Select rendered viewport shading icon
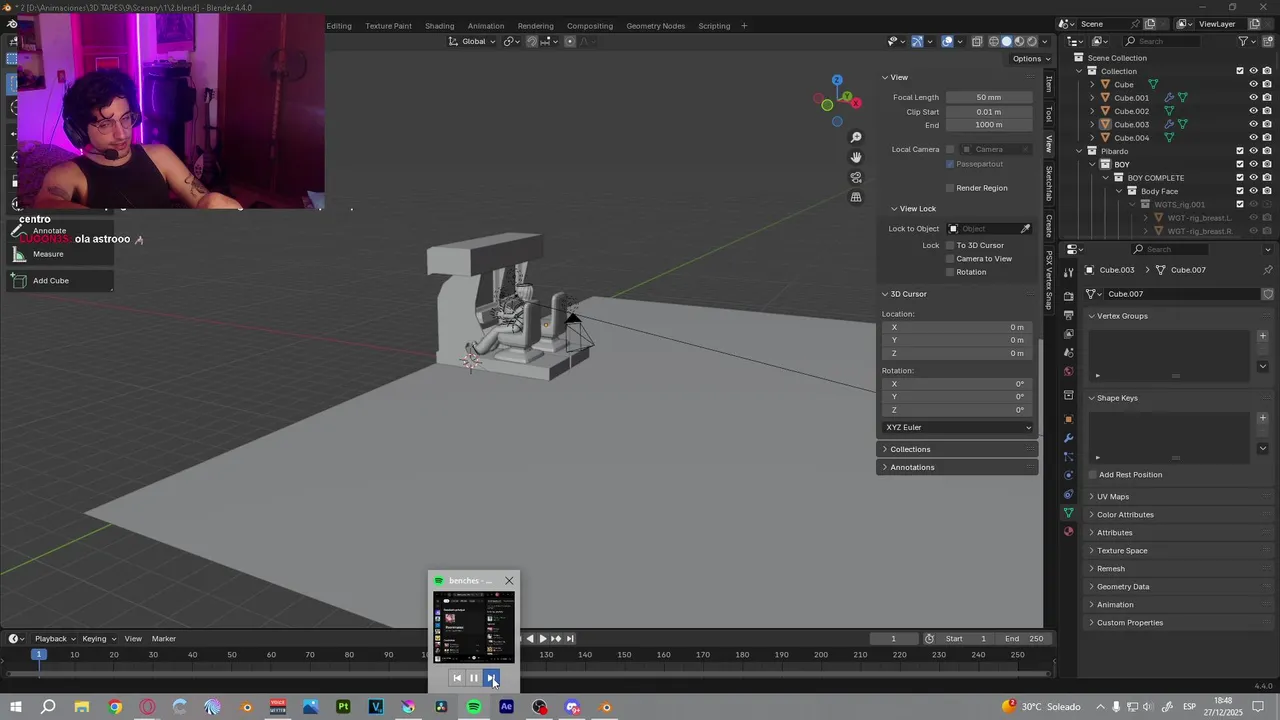This screenshot has width=1280, height=720. (1033, 41)
